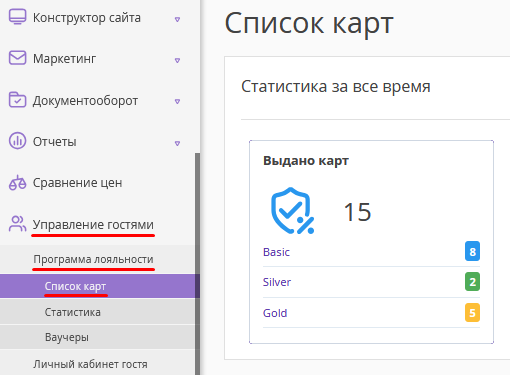The width and height of the screenshot is (510, 375).
Task: Click the sidebar vertical scrollbar
Action: (197, 263)
